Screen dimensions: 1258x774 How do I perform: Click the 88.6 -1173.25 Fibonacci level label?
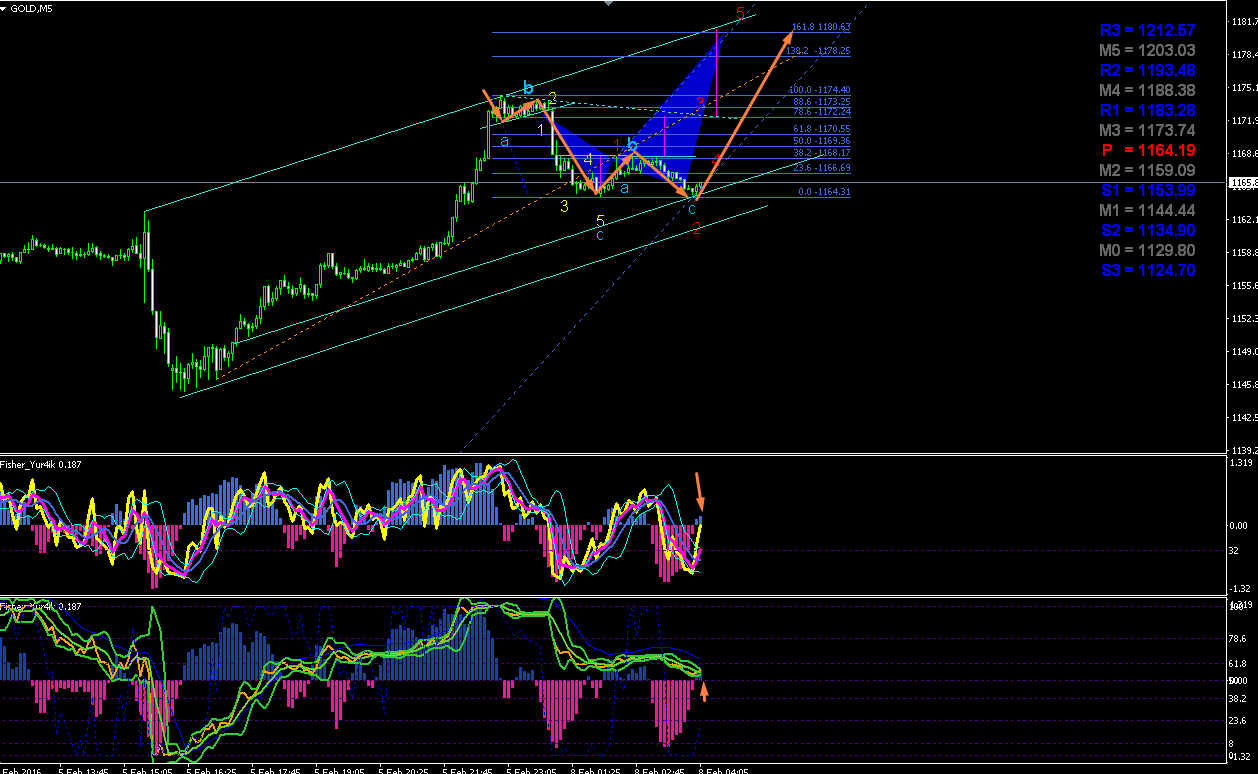coord(820,102)
